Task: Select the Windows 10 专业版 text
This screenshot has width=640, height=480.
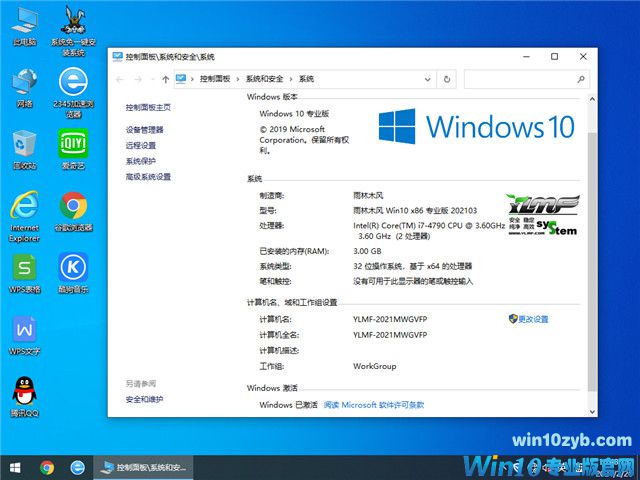Action: (294, 113)
